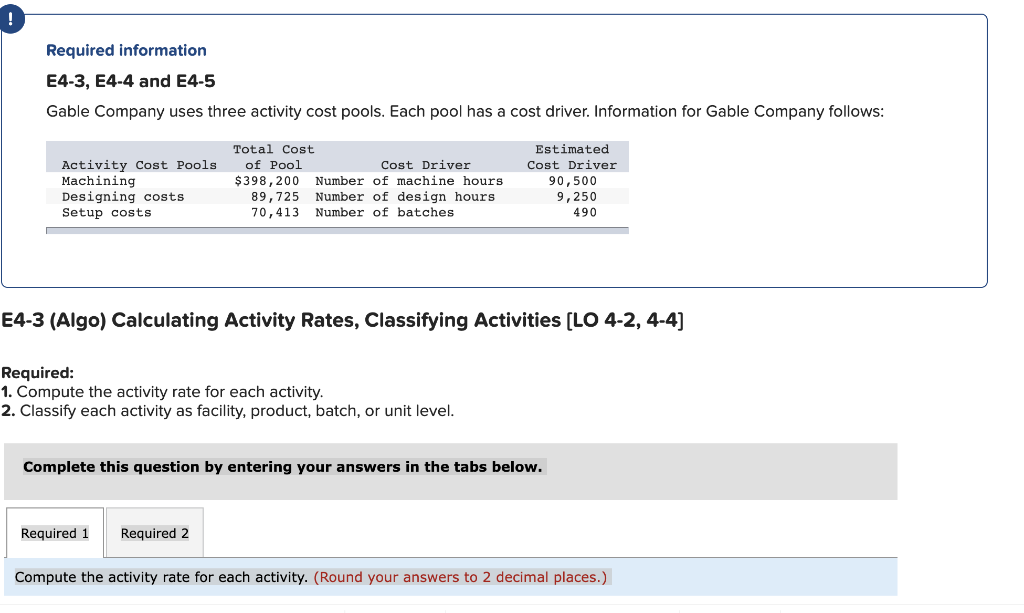Viewport: 1024px width, 613px height.
Task: Click the Required information heading
Action: 125,50
